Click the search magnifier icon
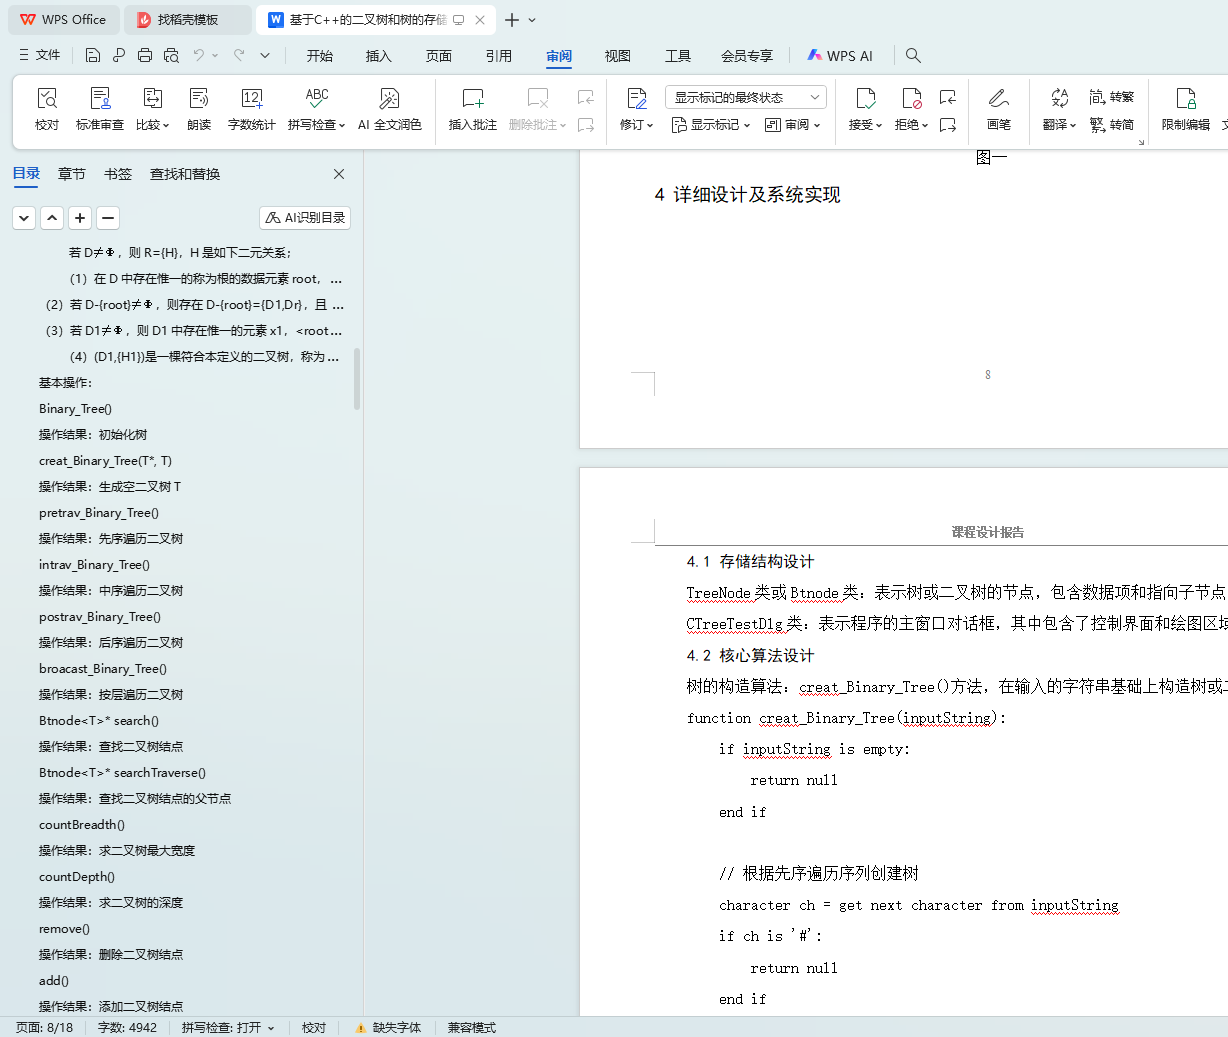 point(913,56)
